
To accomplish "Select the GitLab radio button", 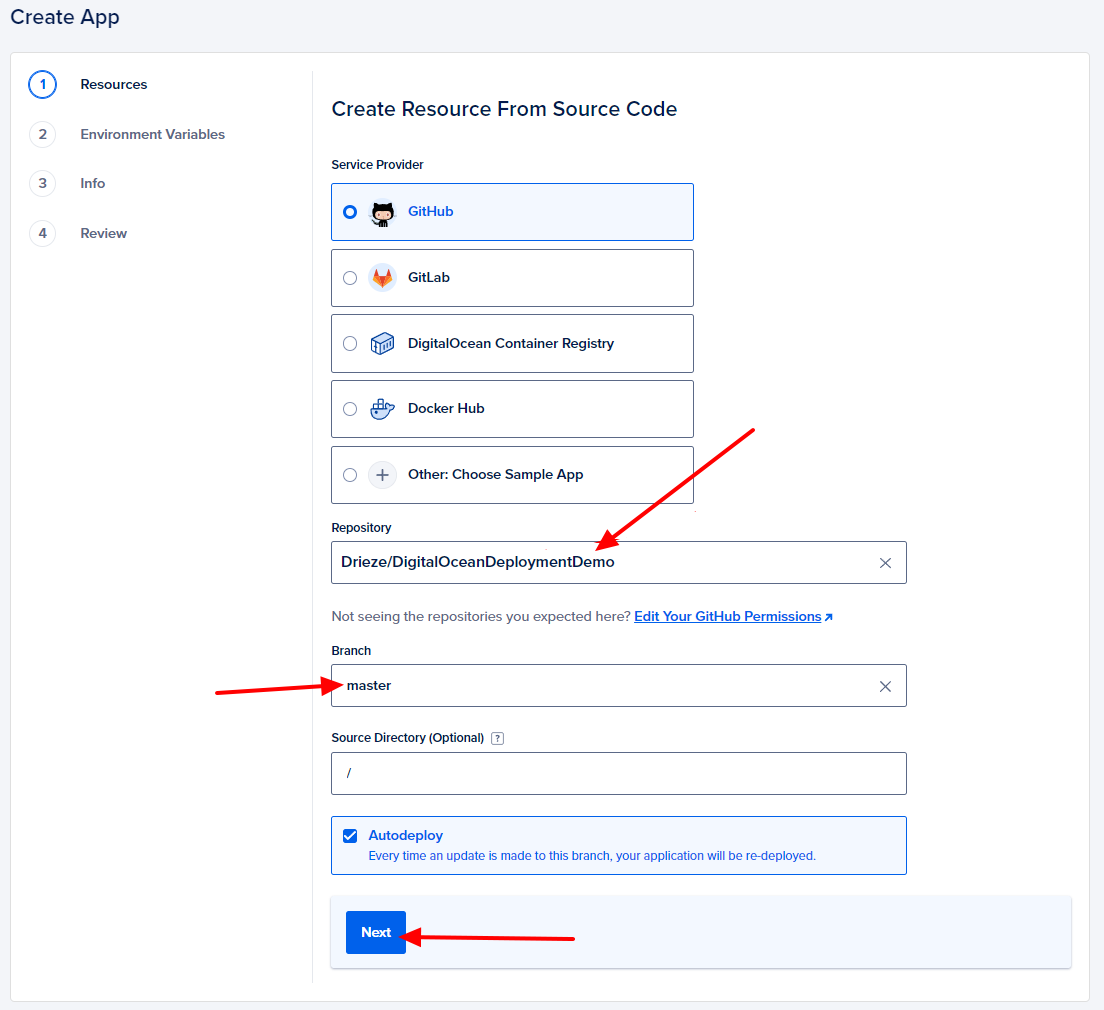I will [350, 278].
